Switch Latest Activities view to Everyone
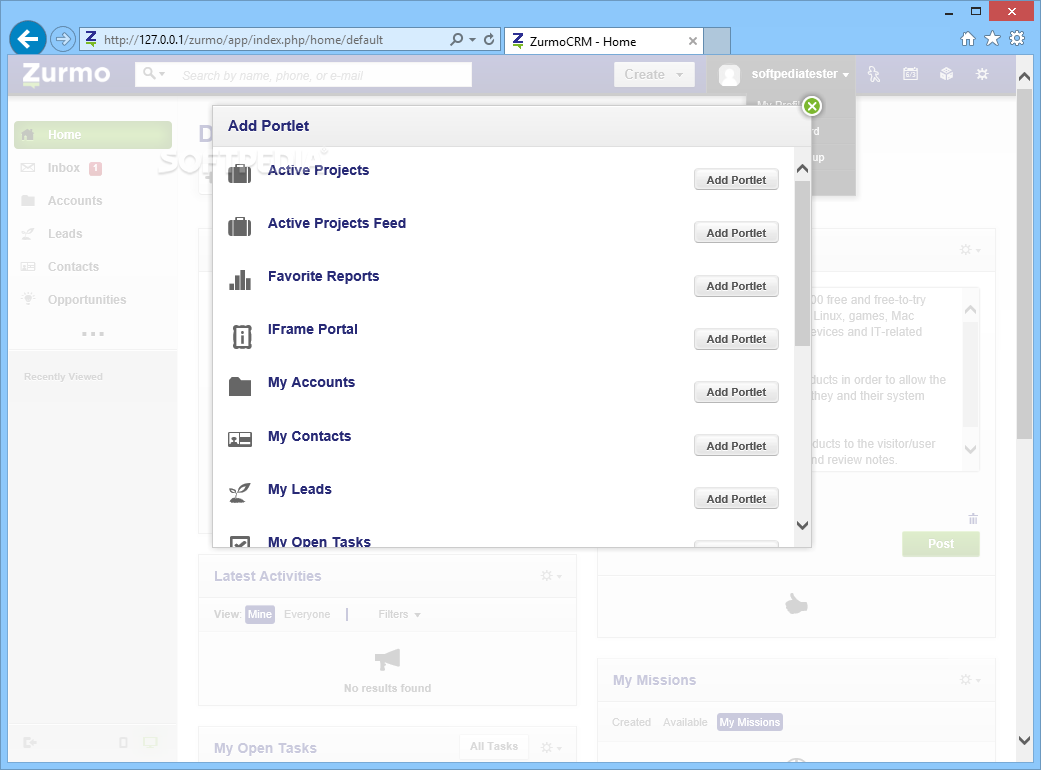 (x=307, y=615)
